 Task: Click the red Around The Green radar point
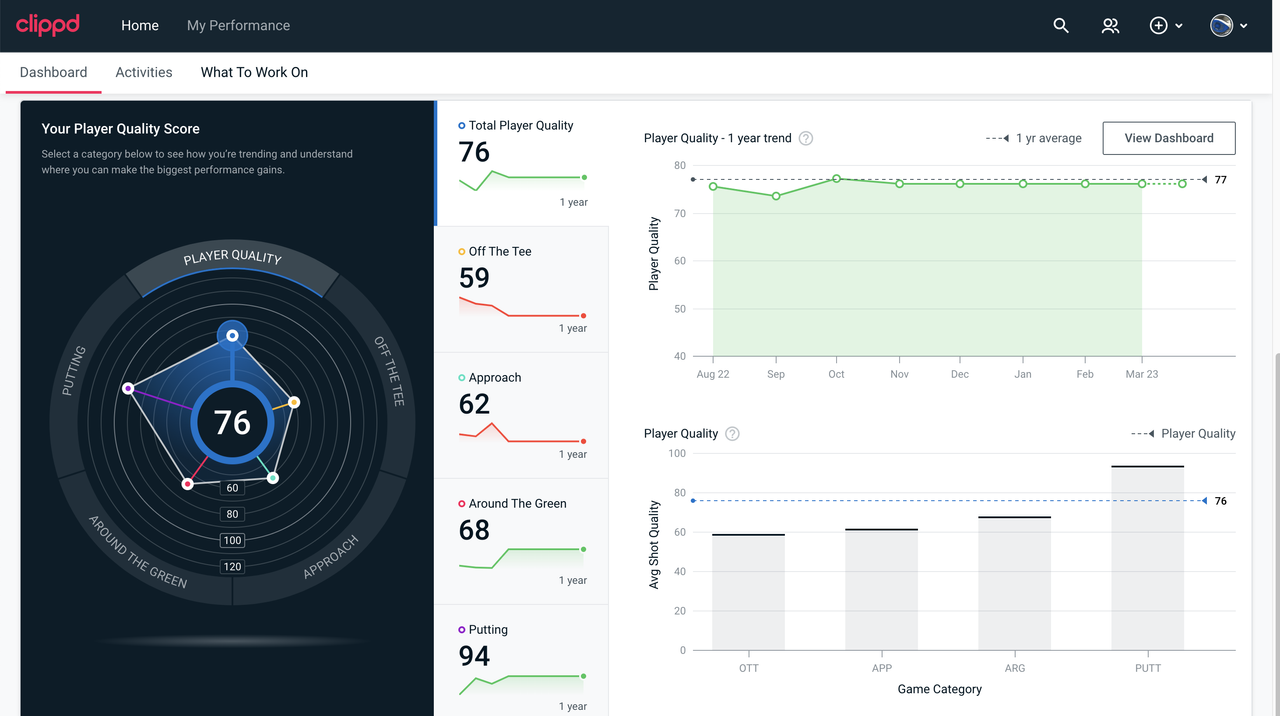187,484
